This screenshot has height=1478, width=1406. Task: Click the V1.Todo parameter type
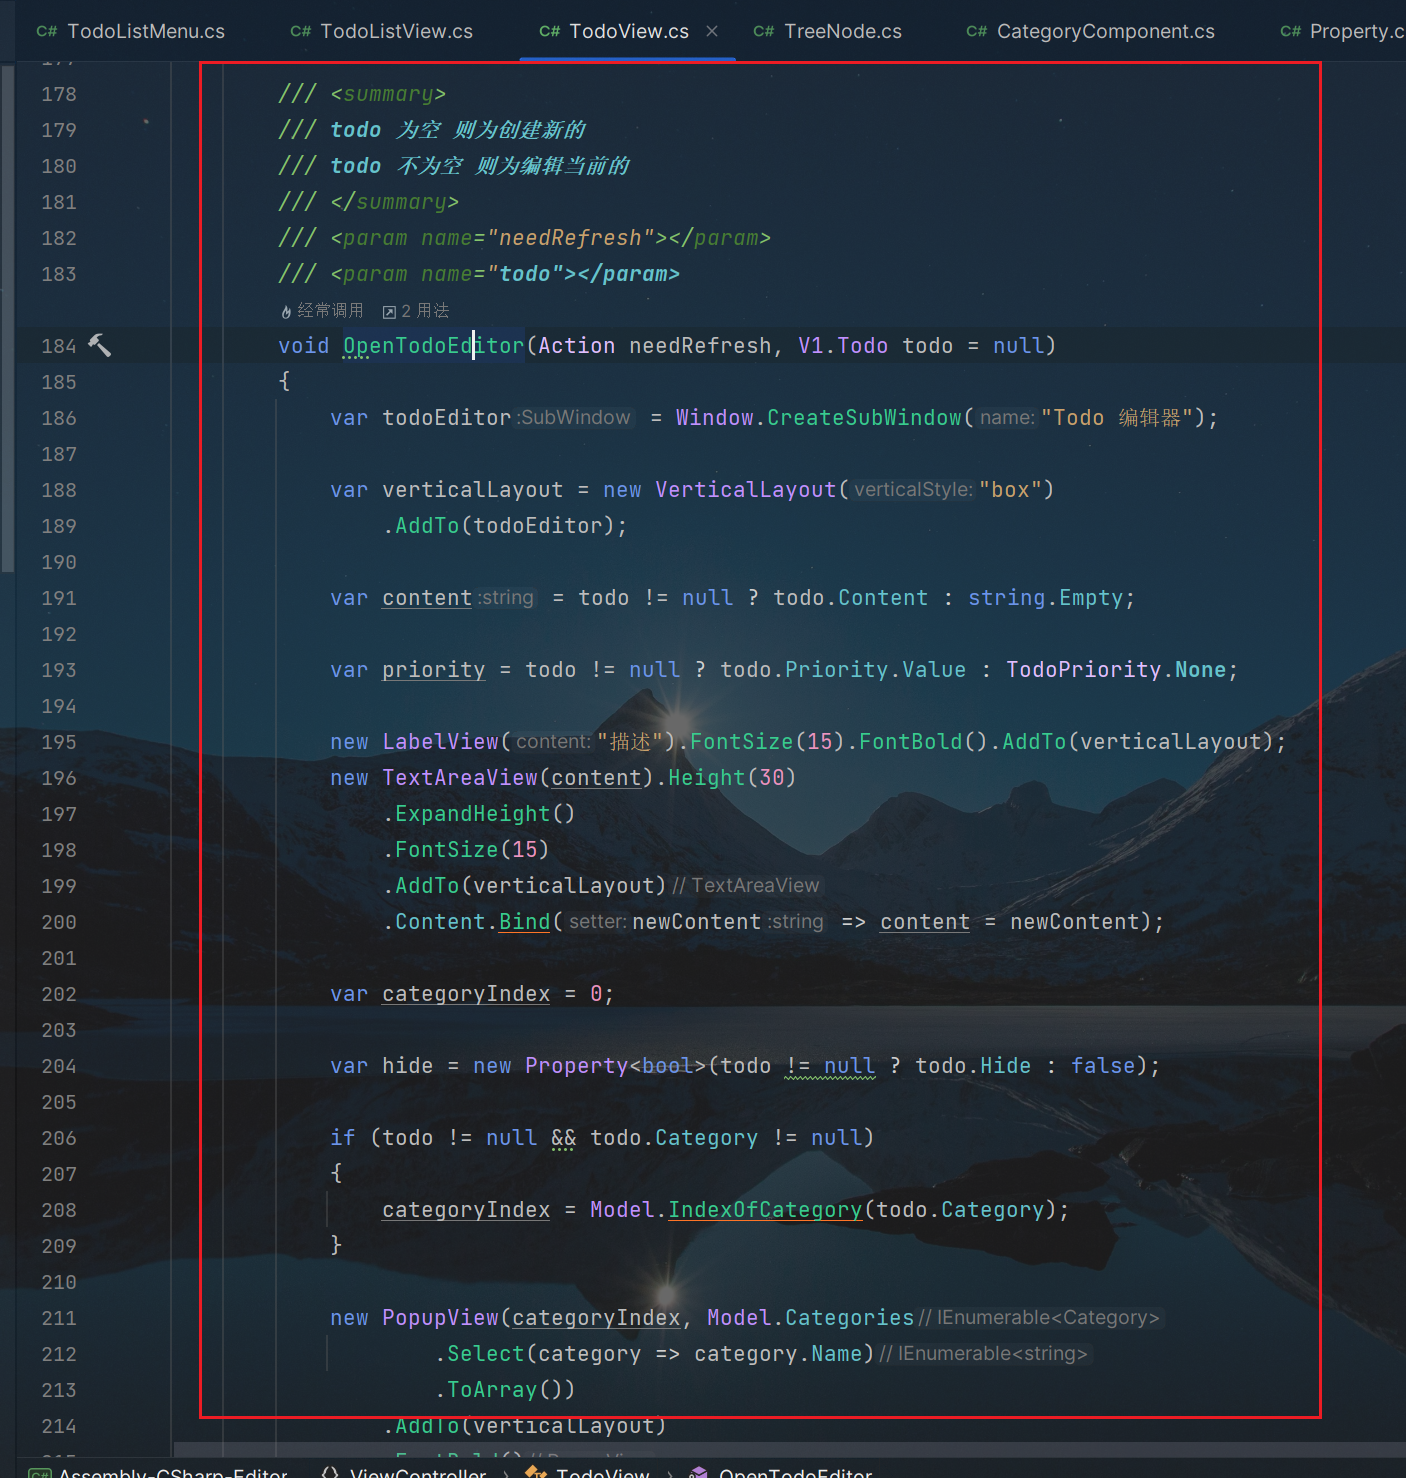(843, 346)
